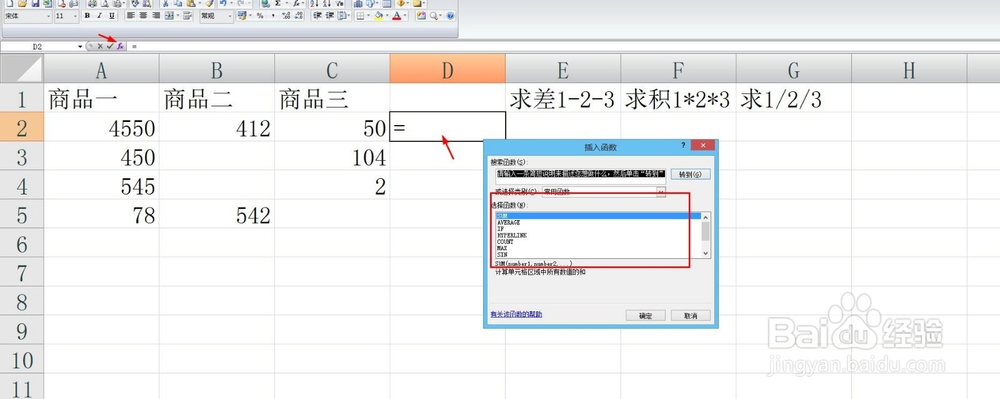The width and height of the screenshot is (1000, 399).
Task: Select row 6 header
Action: pos(22,243)
